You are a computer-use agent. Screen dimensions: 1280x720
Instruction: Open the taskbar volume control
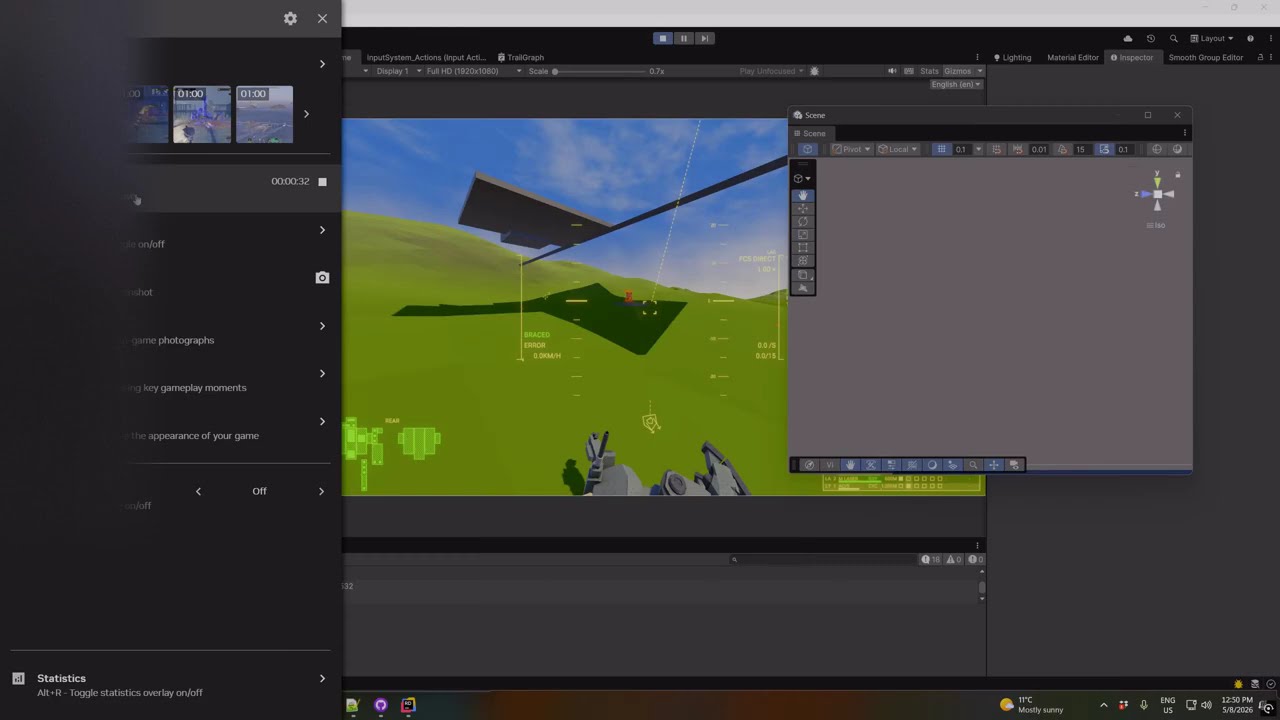click(1206, 705)
